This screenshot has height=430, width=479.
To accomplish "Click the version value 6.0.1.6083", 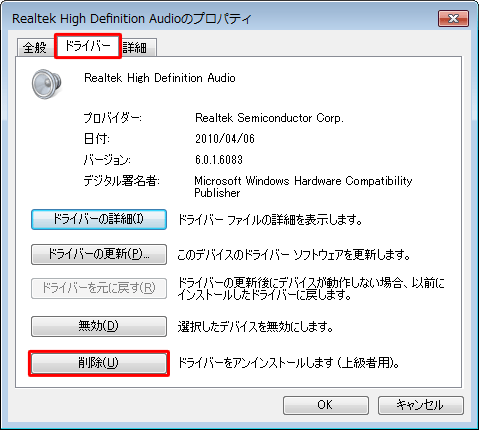I will pos(219,160).
